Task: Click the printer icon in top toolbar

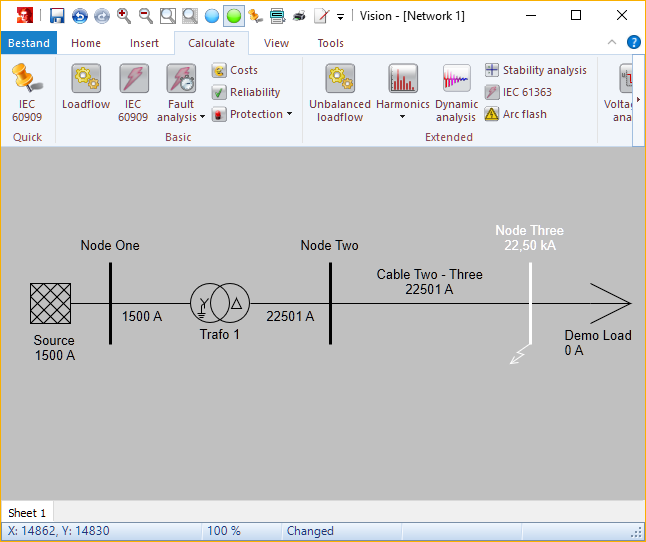Action: click(x=300, y=16)
